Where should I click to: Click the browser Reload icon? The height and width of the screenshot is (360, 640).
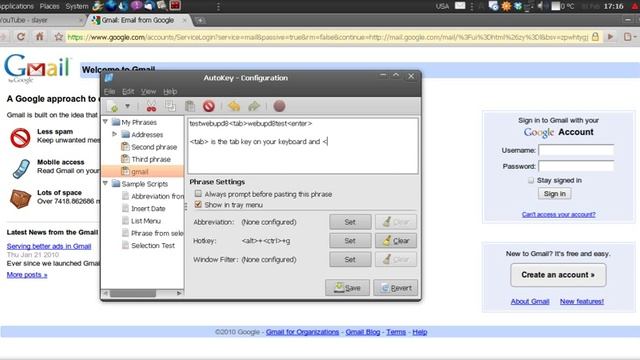click(x=20, y=37)
